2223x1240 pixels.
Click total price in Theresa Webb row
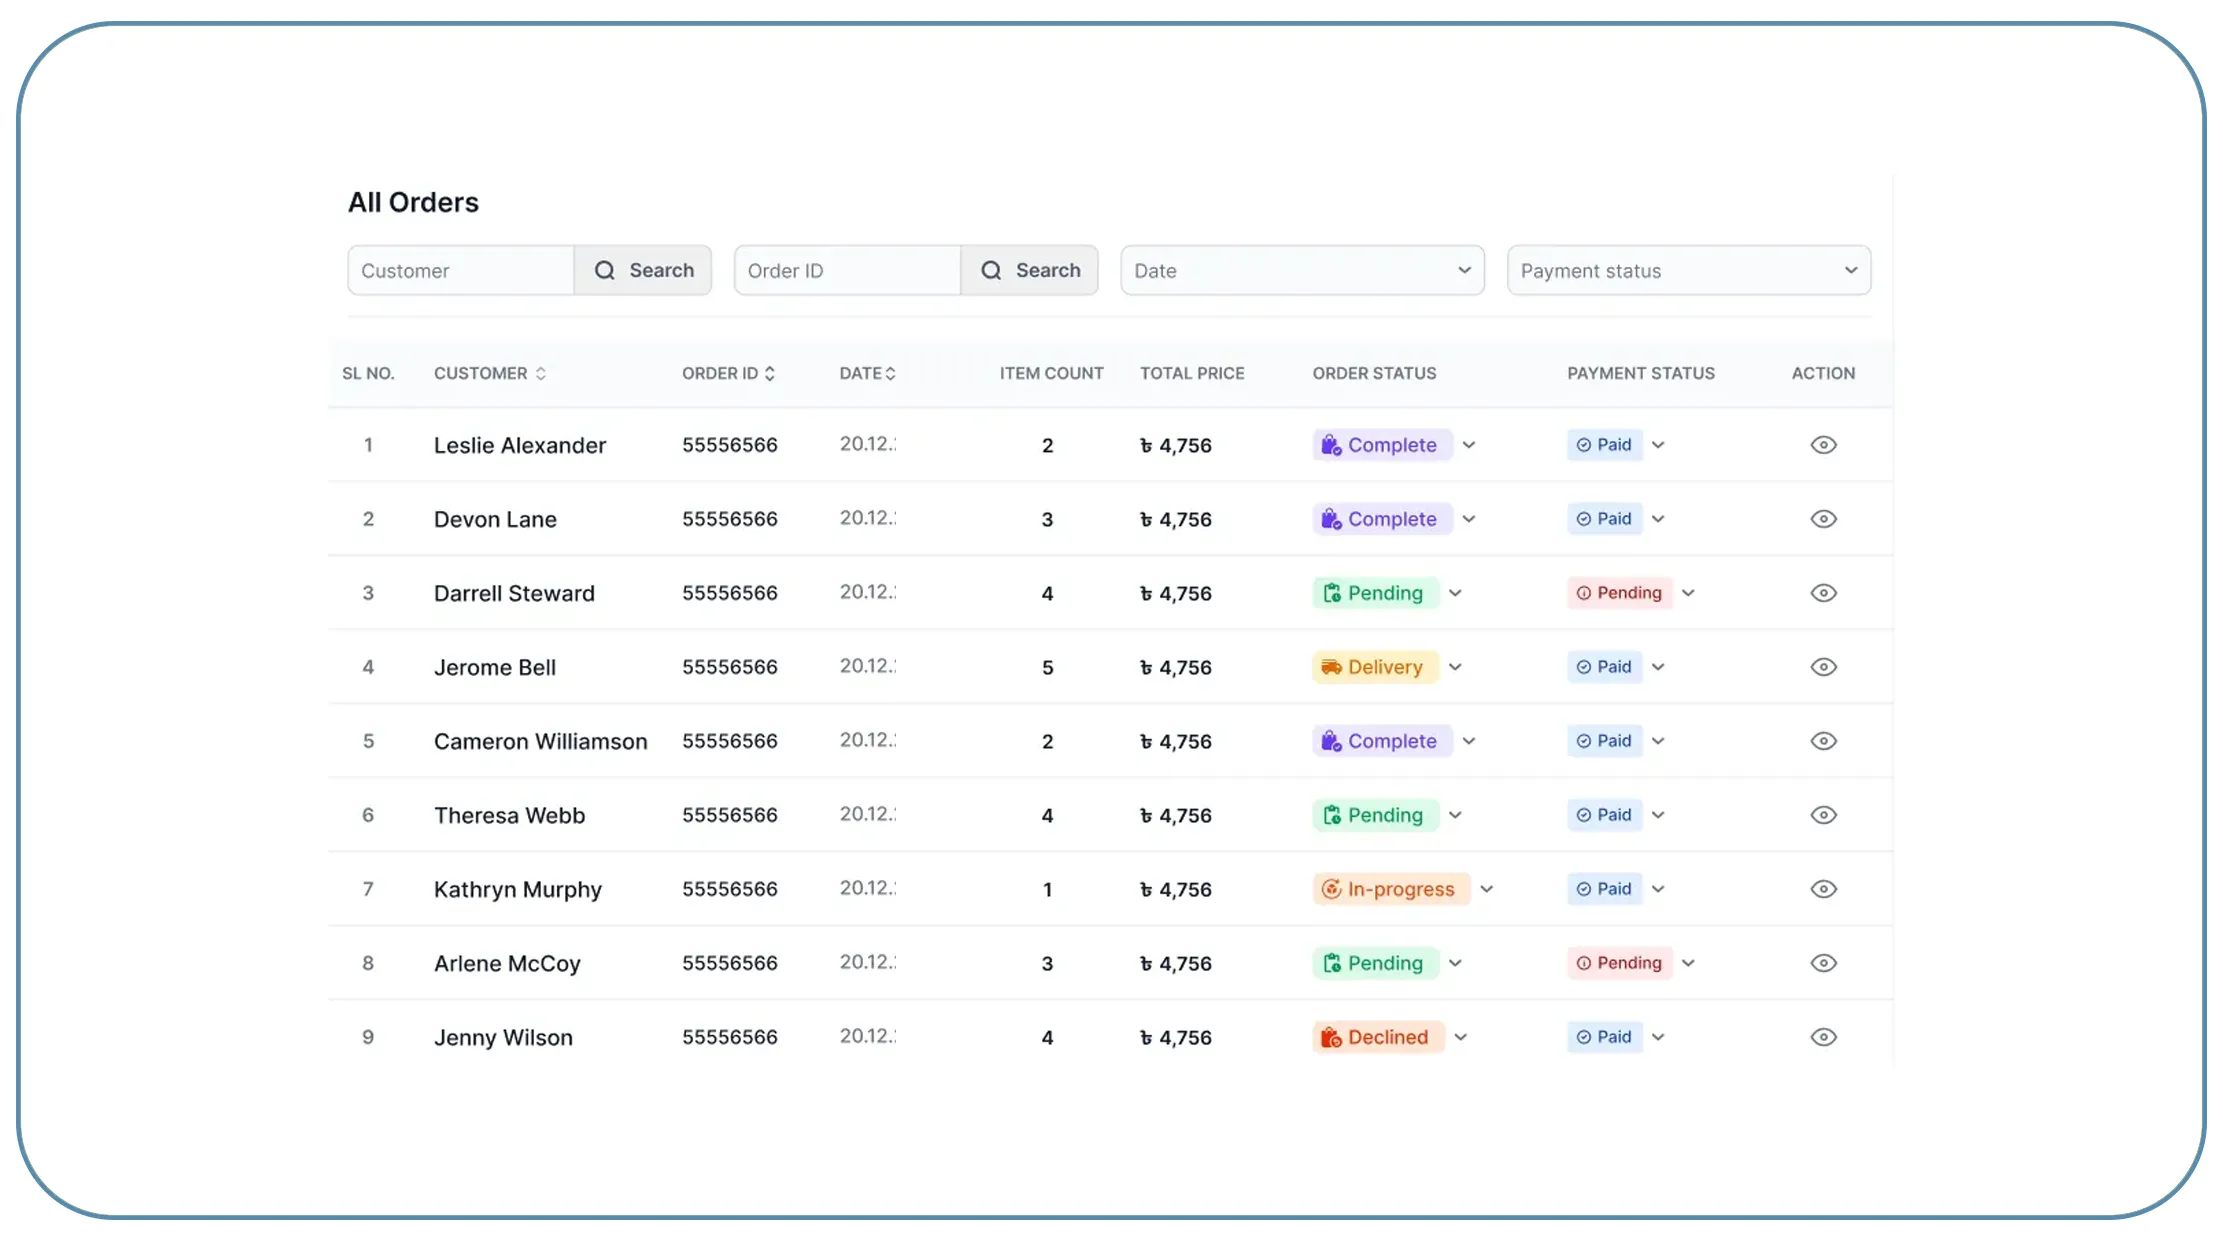pos(1176,815)
